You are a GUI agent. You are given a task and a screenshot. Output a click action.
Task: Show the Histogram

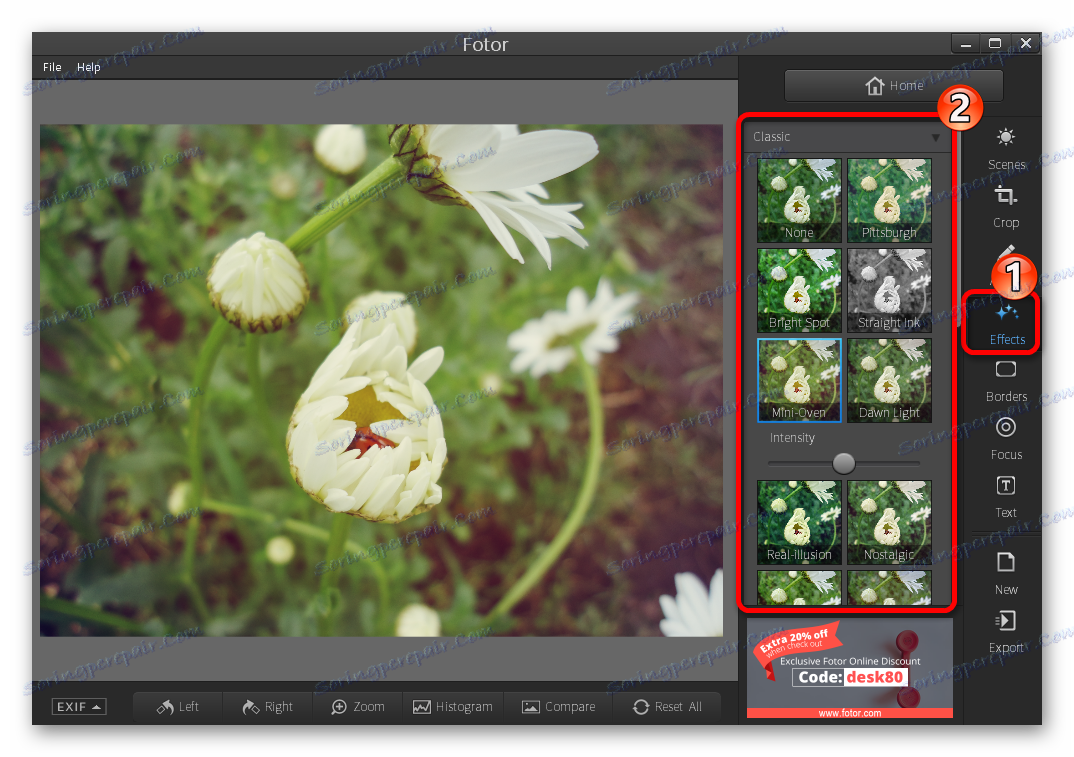click(453, 706)
